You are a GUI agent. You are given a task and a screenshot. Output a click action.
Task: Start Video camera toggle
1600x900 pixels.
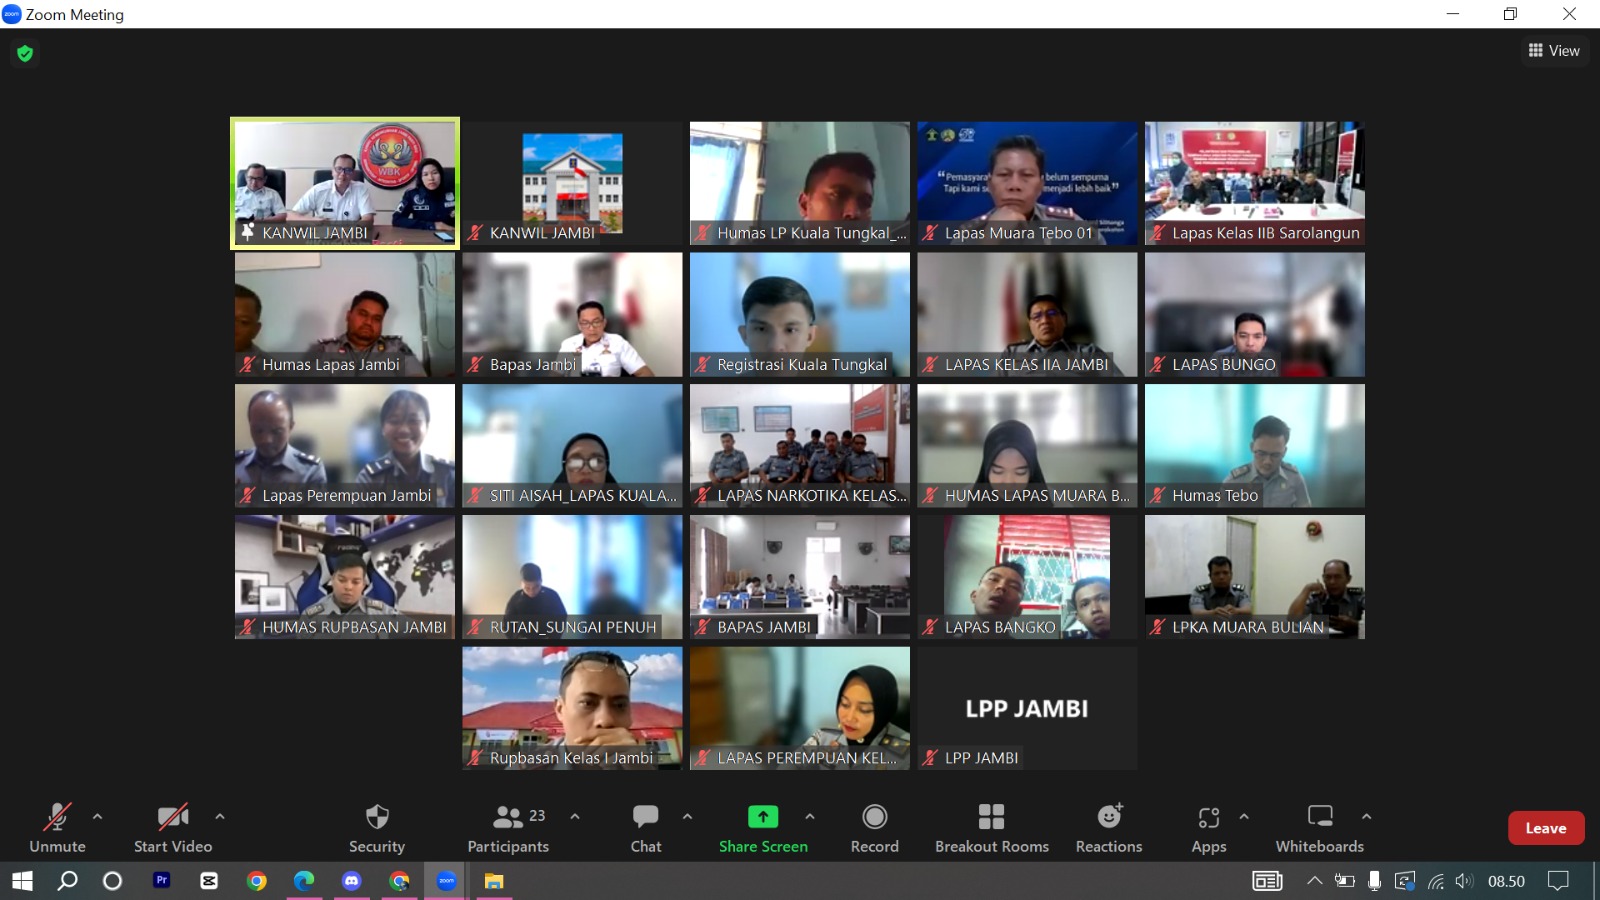[173, 828]
